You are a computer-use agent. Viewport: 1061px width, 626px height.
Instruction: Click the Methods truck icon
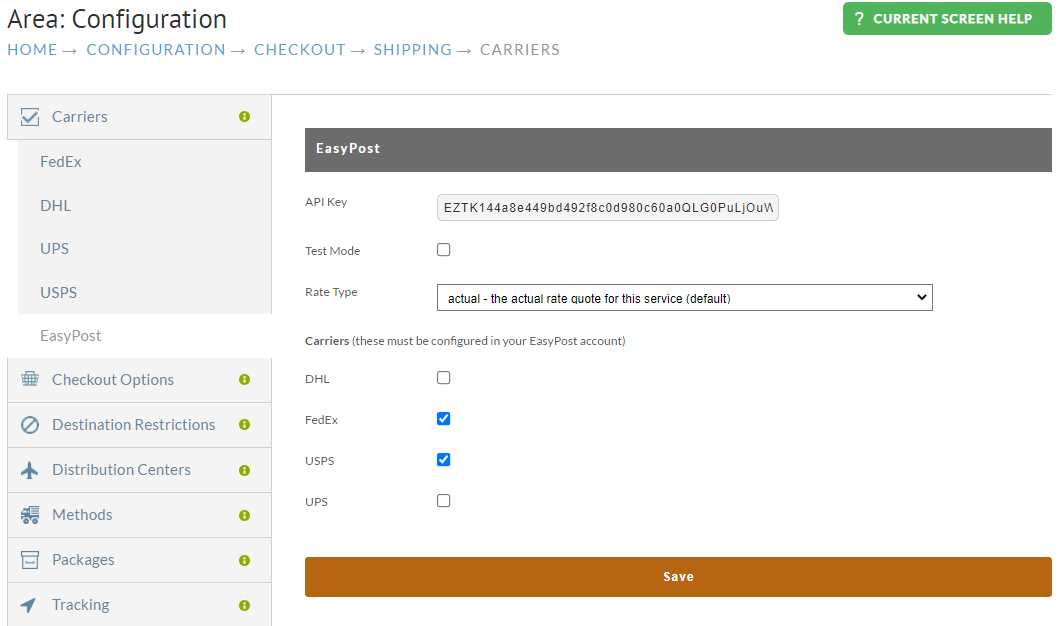point(30,515)
